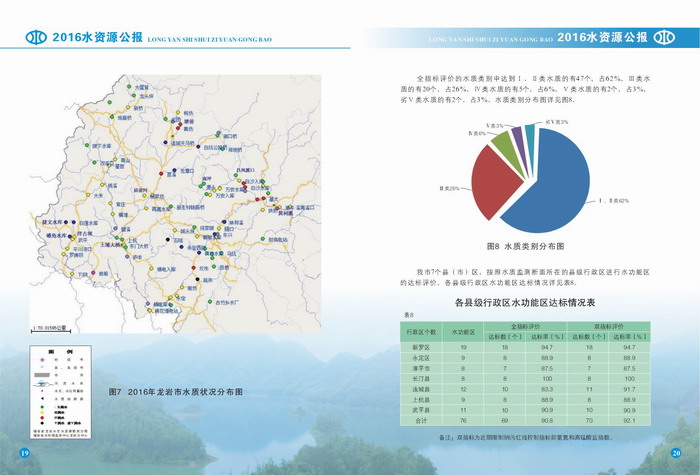700x475 pixels.
Task: Click the 全指标评价 column header
Action: point(526,326)
